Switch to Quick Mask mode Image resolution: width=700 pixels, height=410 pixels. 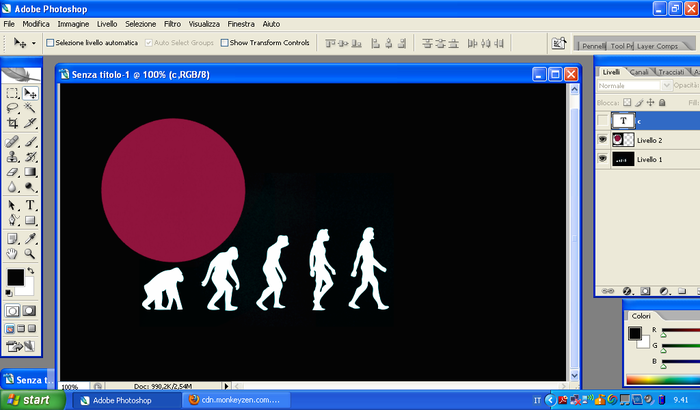click(x=29, y=310)
